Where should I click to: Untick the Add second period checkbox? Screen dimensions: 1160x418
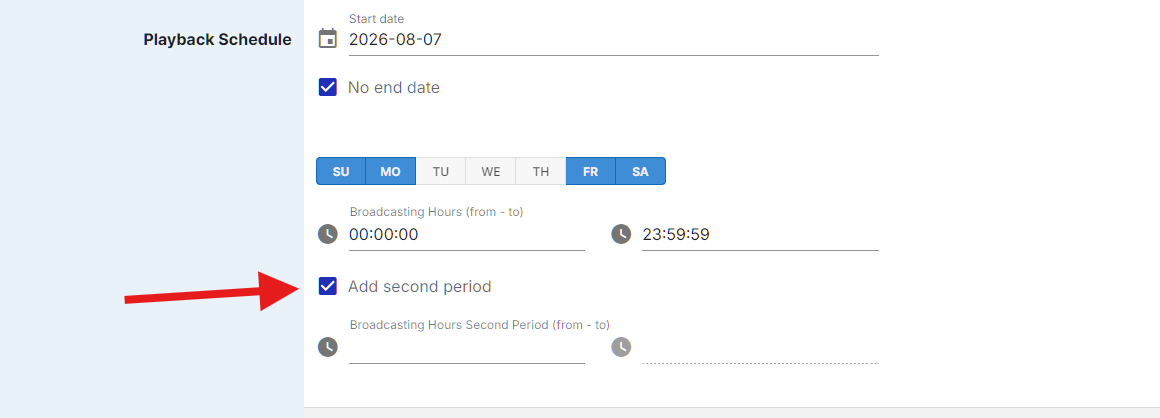pos(328,286)
